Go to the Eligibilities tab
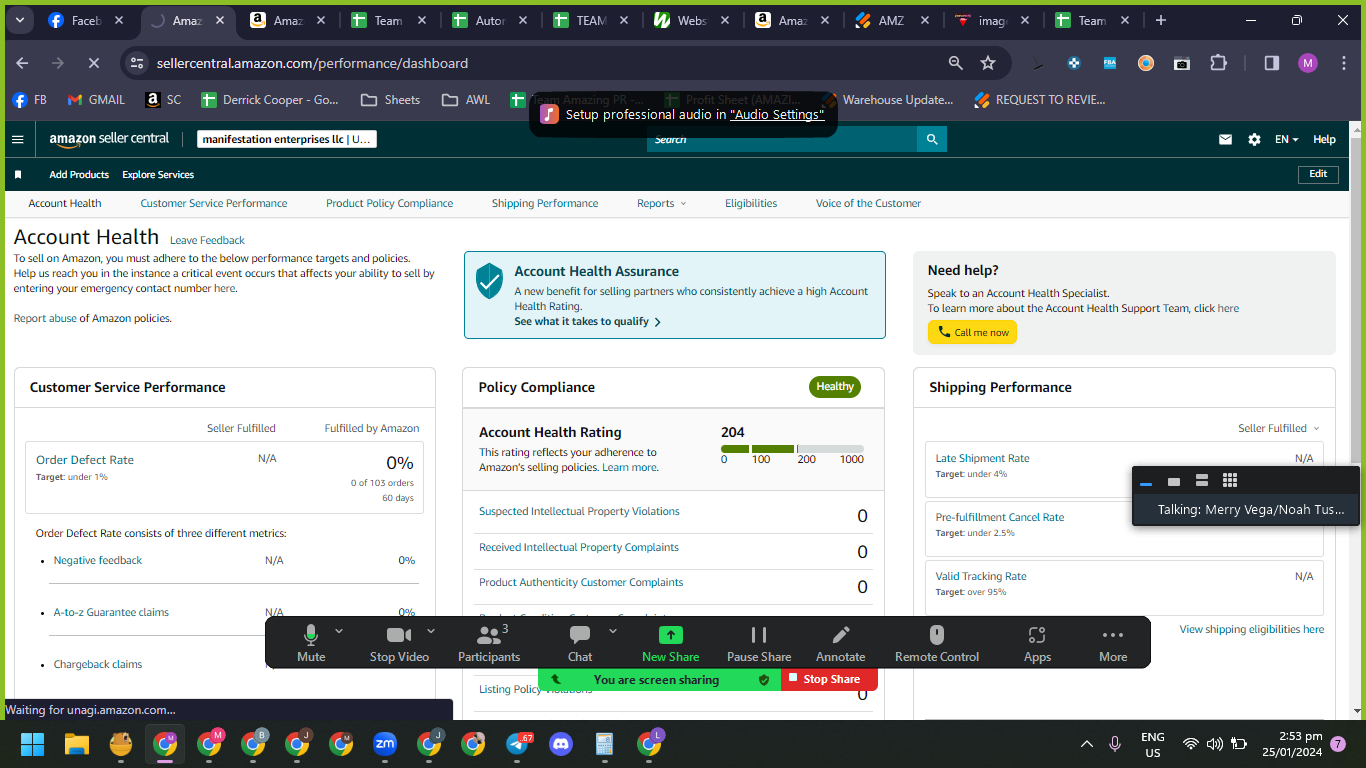The width and height of the screenshot is (1366, 768). tap(751, 203)
